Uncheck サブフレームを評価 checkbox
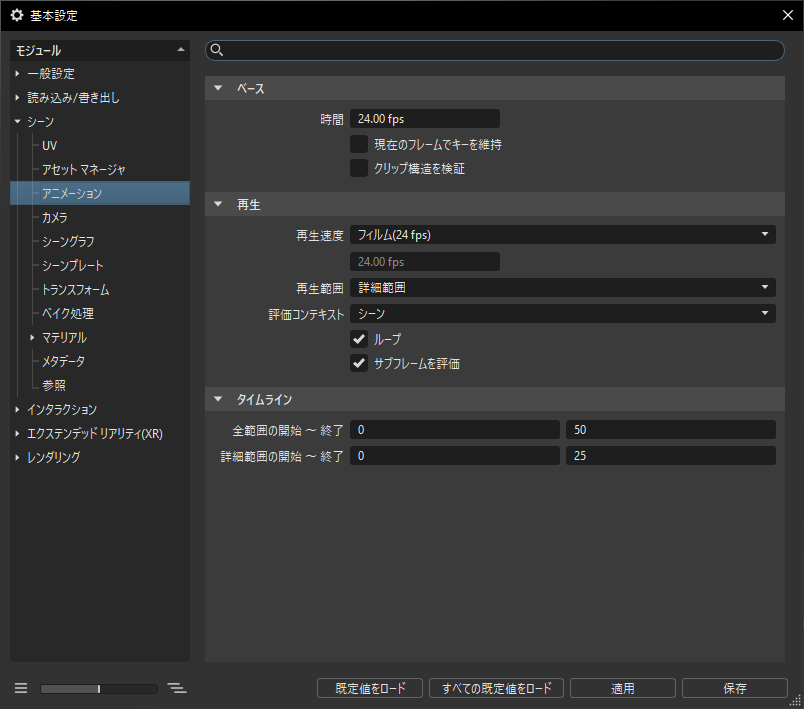Viewport: 804px width, 709px height. pos(359,363)
